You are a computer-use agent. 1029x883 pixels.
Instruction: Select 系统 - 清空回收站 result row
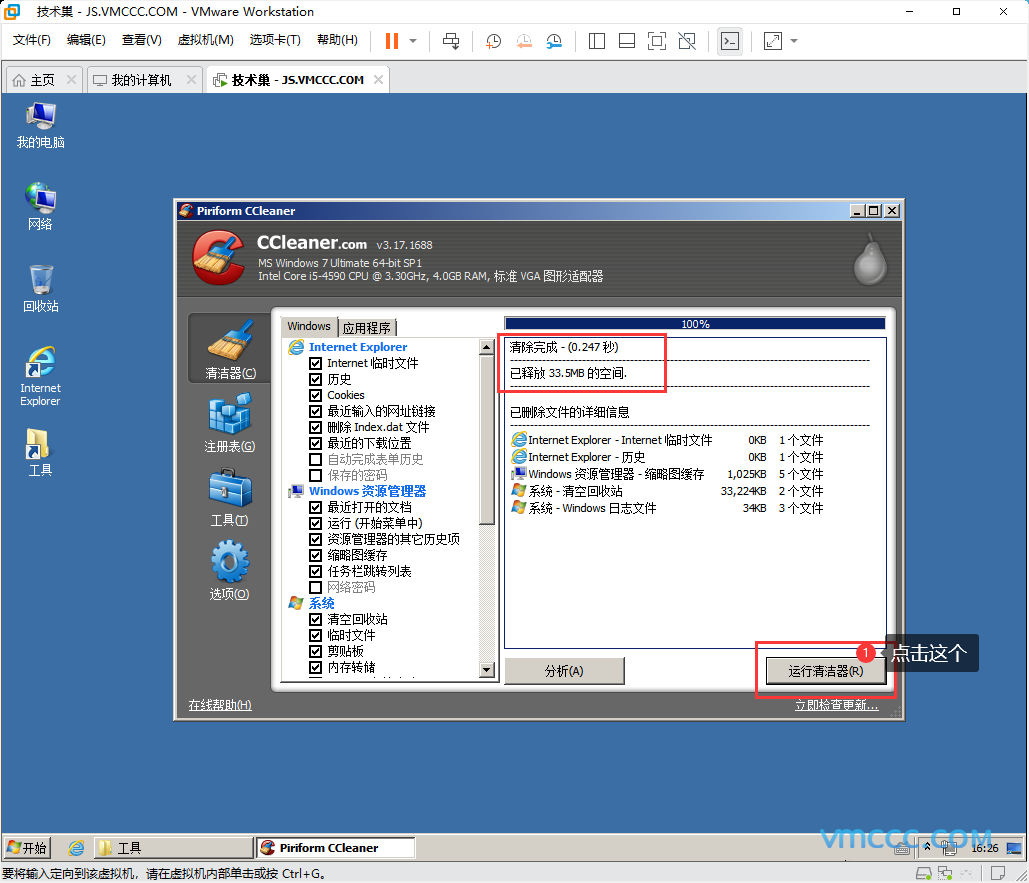667,491
